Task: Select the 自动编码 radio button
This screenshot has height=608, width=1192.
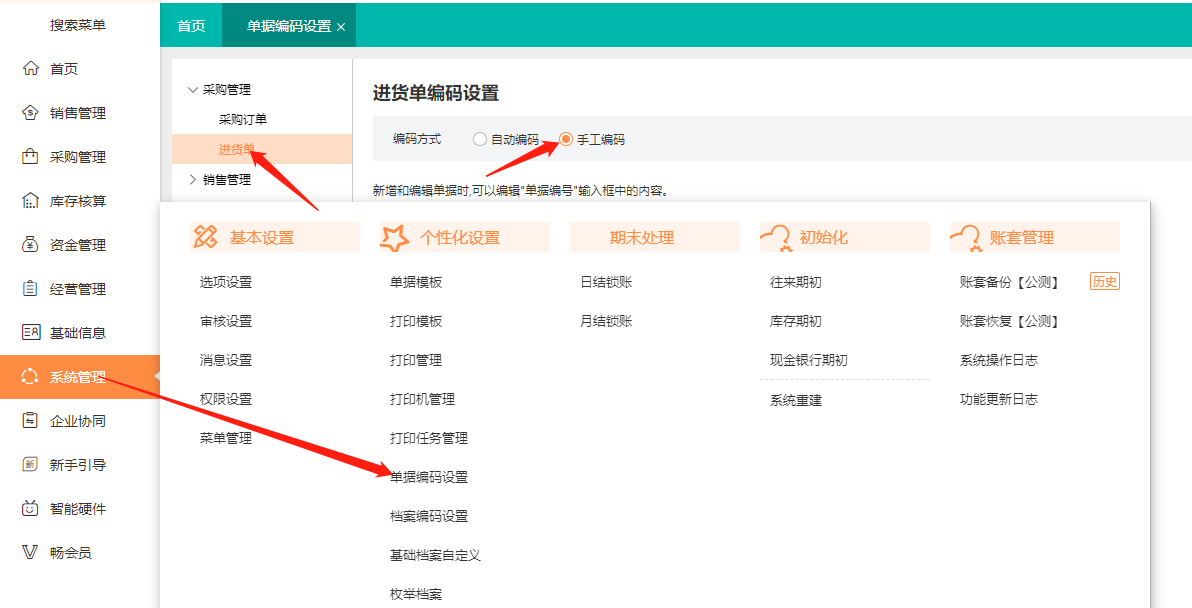Action: click(480, 140)
